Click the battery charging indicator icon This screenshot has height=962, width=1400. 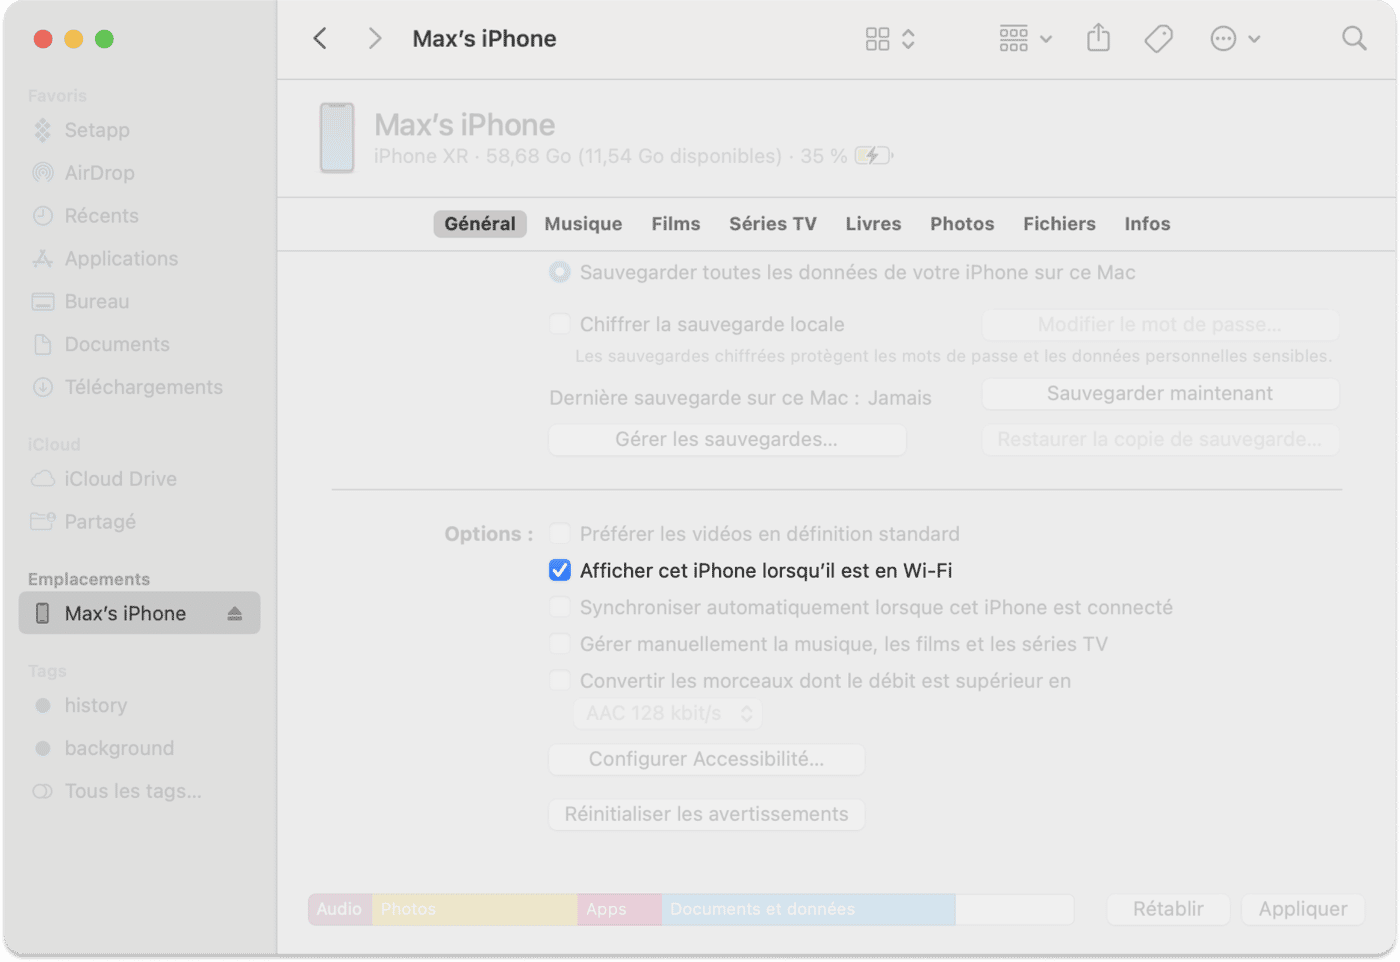coord(874,156)
